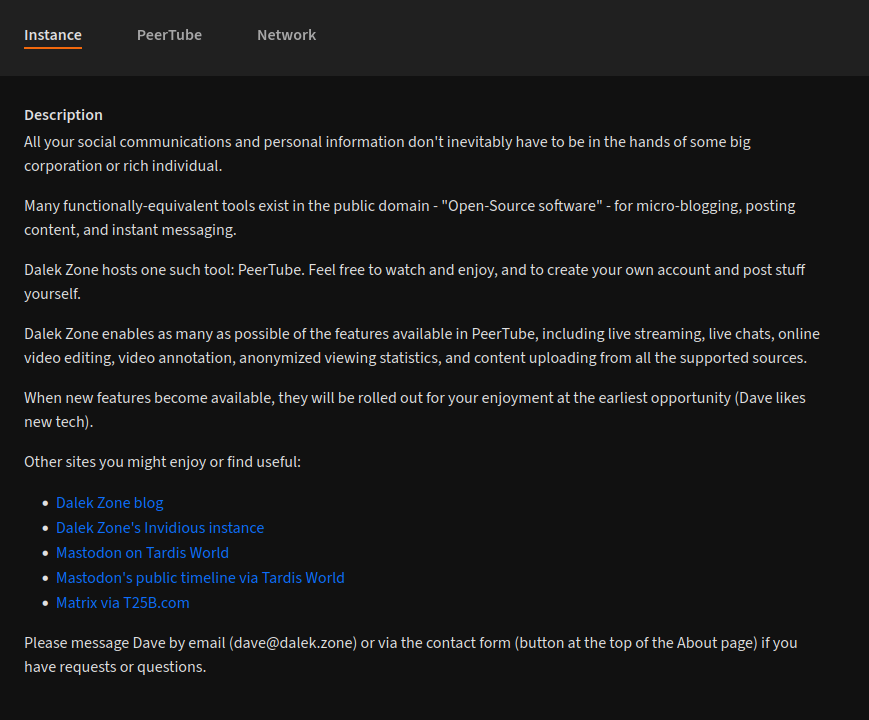The height and width of the screenshot is (720, 869).
Task: Open the Tardis World Mastodon hyperlink
Action: pyautogui.click(x=142, y=552)
